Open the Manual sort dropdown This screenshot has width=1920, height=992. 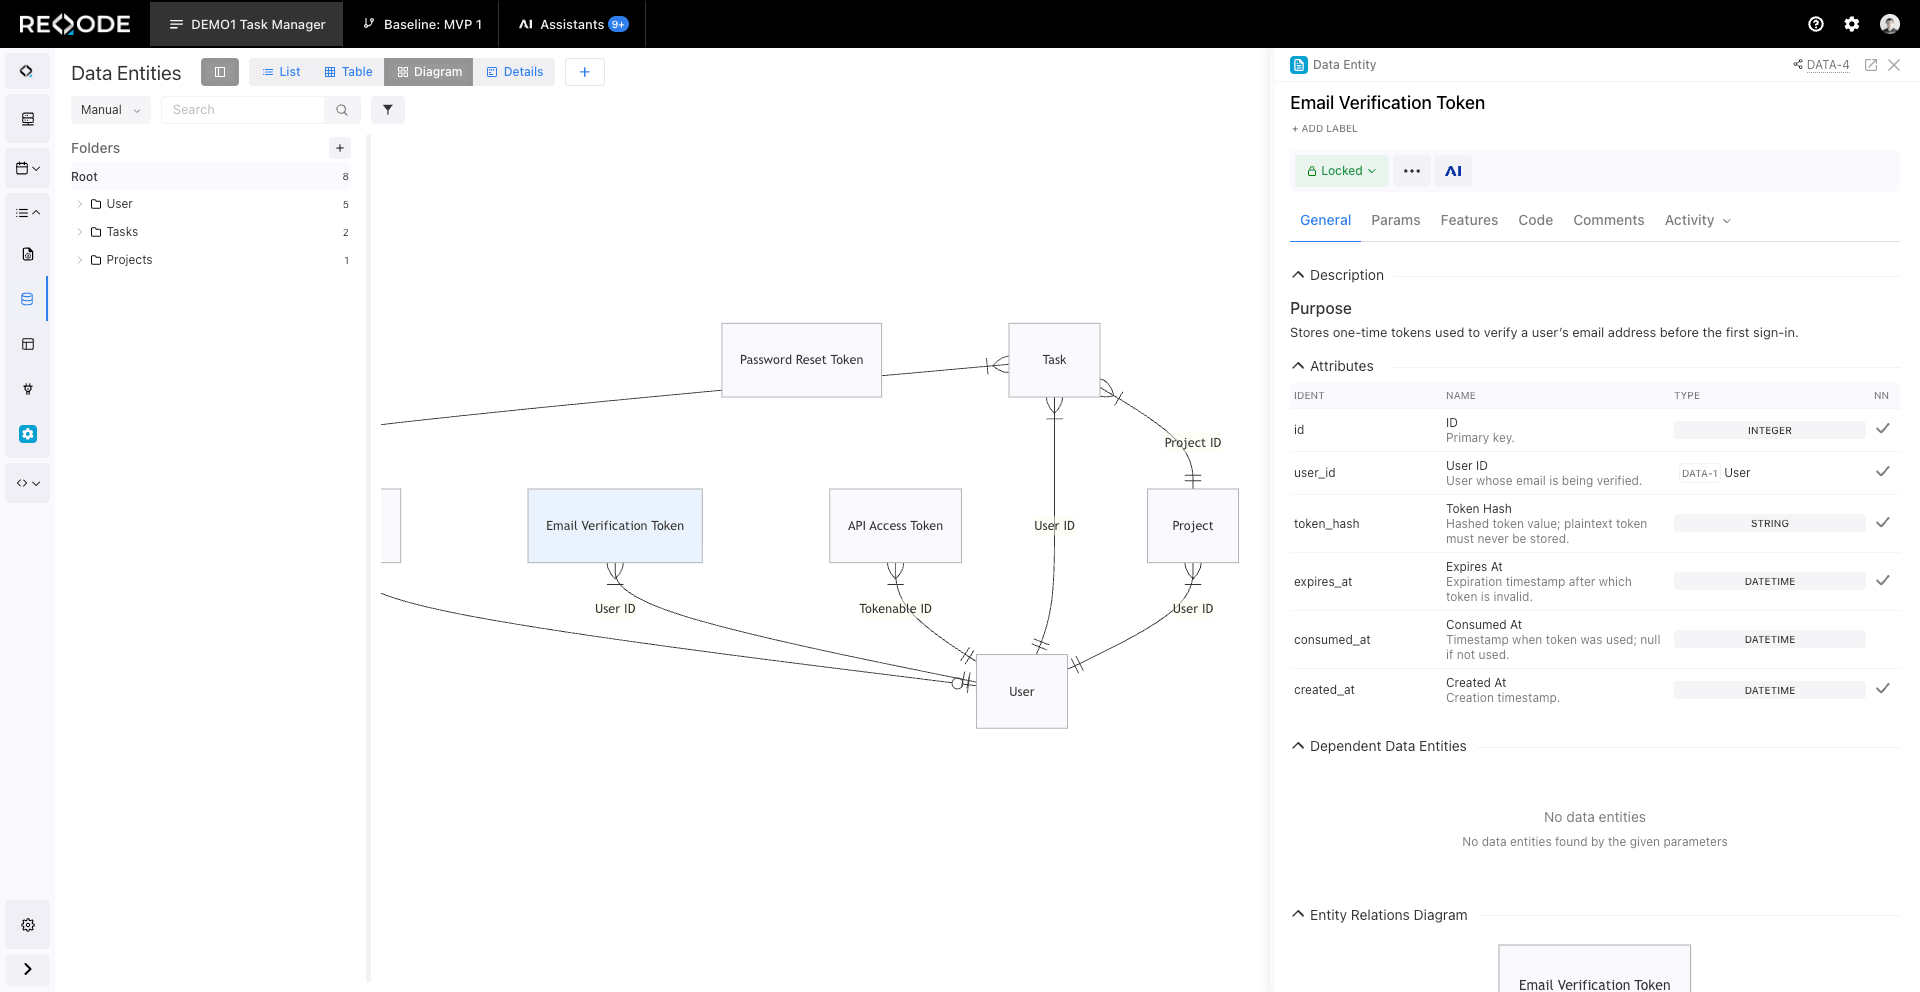pyautogui.click(x=110, y=110)
